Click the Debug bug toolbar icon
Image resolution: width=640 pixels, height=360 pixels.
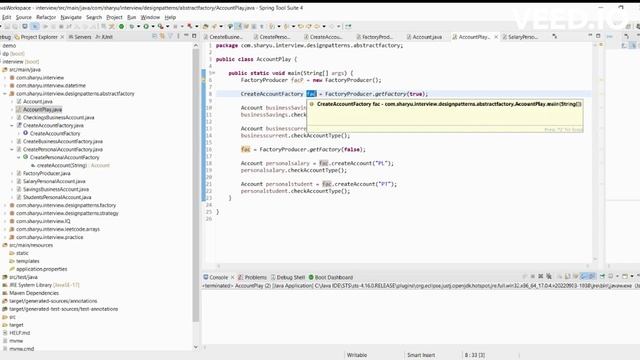(131, 27)
